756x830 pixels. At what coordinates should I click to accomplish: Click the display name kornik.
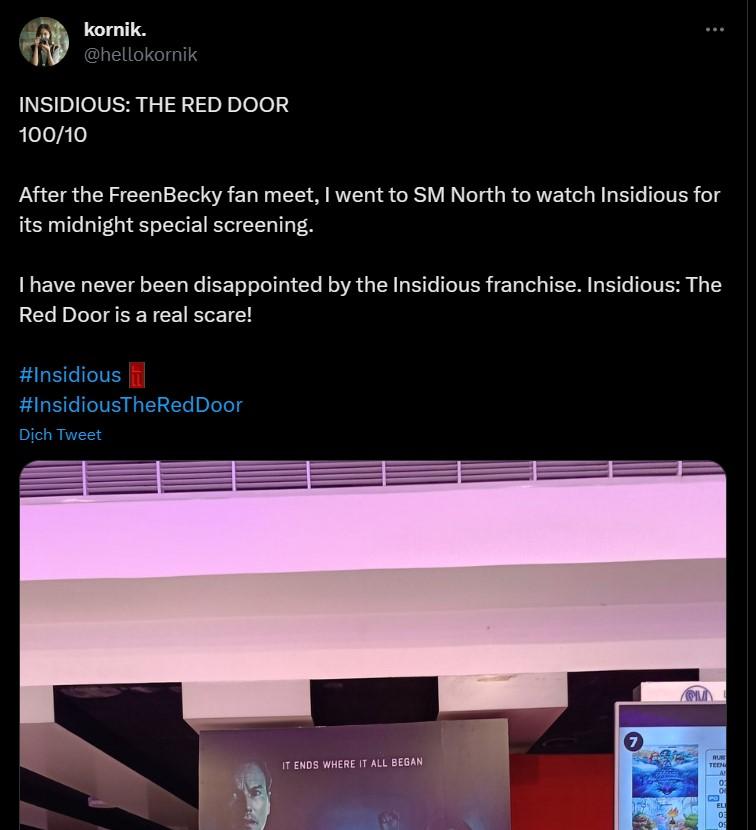[115, 30]
